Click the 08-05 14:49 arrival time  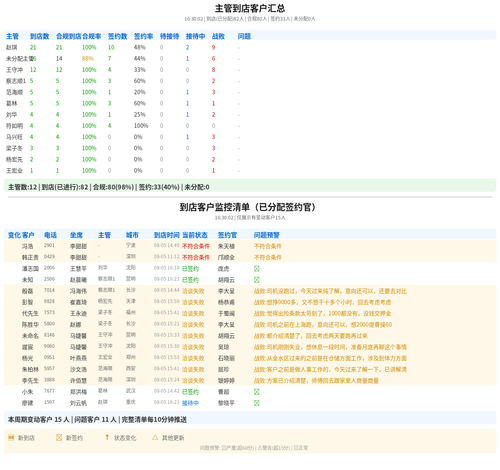[167, 246]
